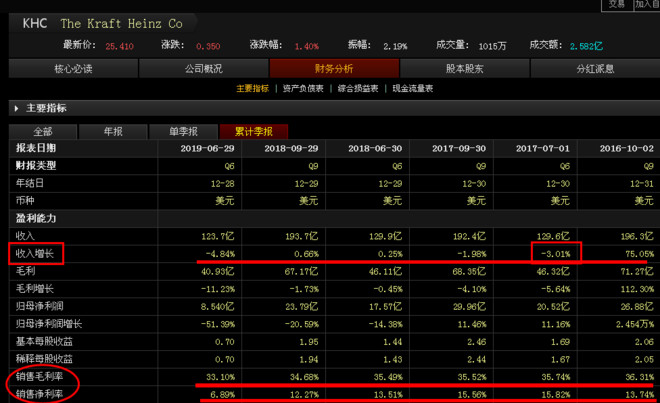
Task: Click the revenue growth value -4.84%
Action: point(220,254)
